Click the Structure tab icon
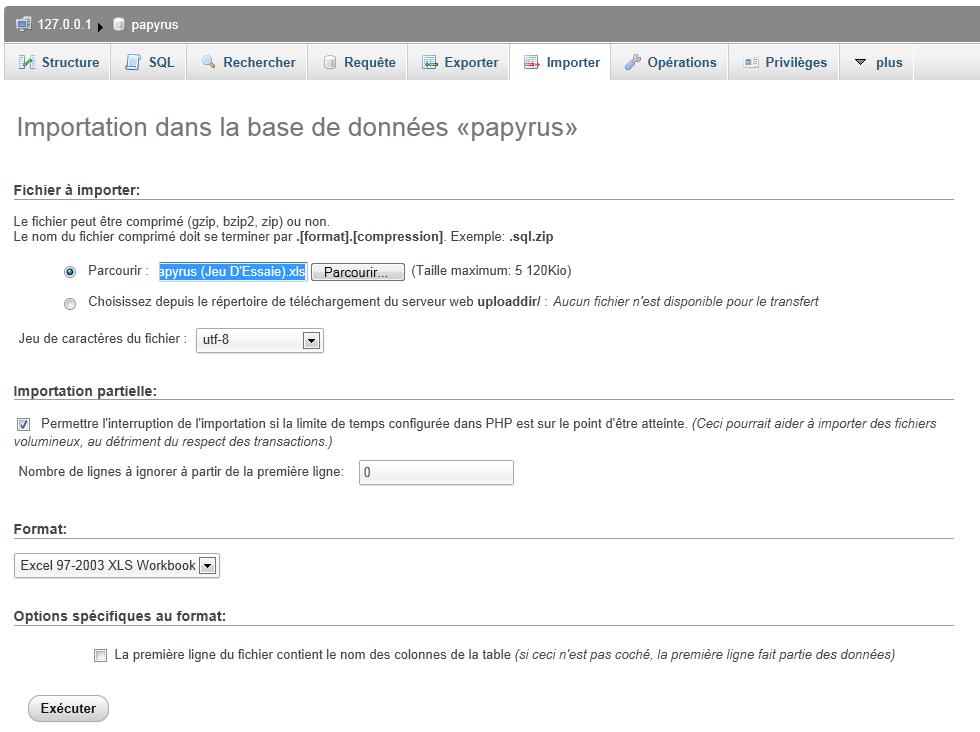Image resolution: width=980 pixels, height=732 pixels. pos(27,62)
